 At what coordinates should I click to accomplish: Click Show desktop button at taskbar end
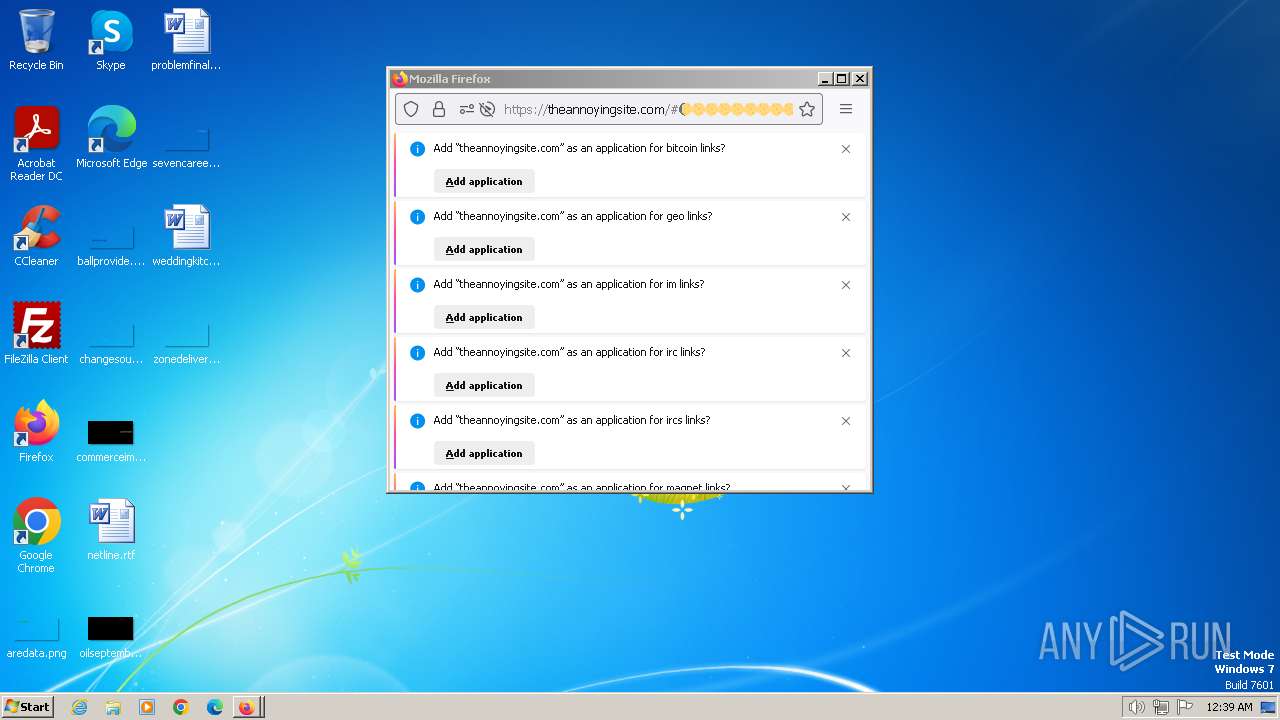pos(1268,707)
